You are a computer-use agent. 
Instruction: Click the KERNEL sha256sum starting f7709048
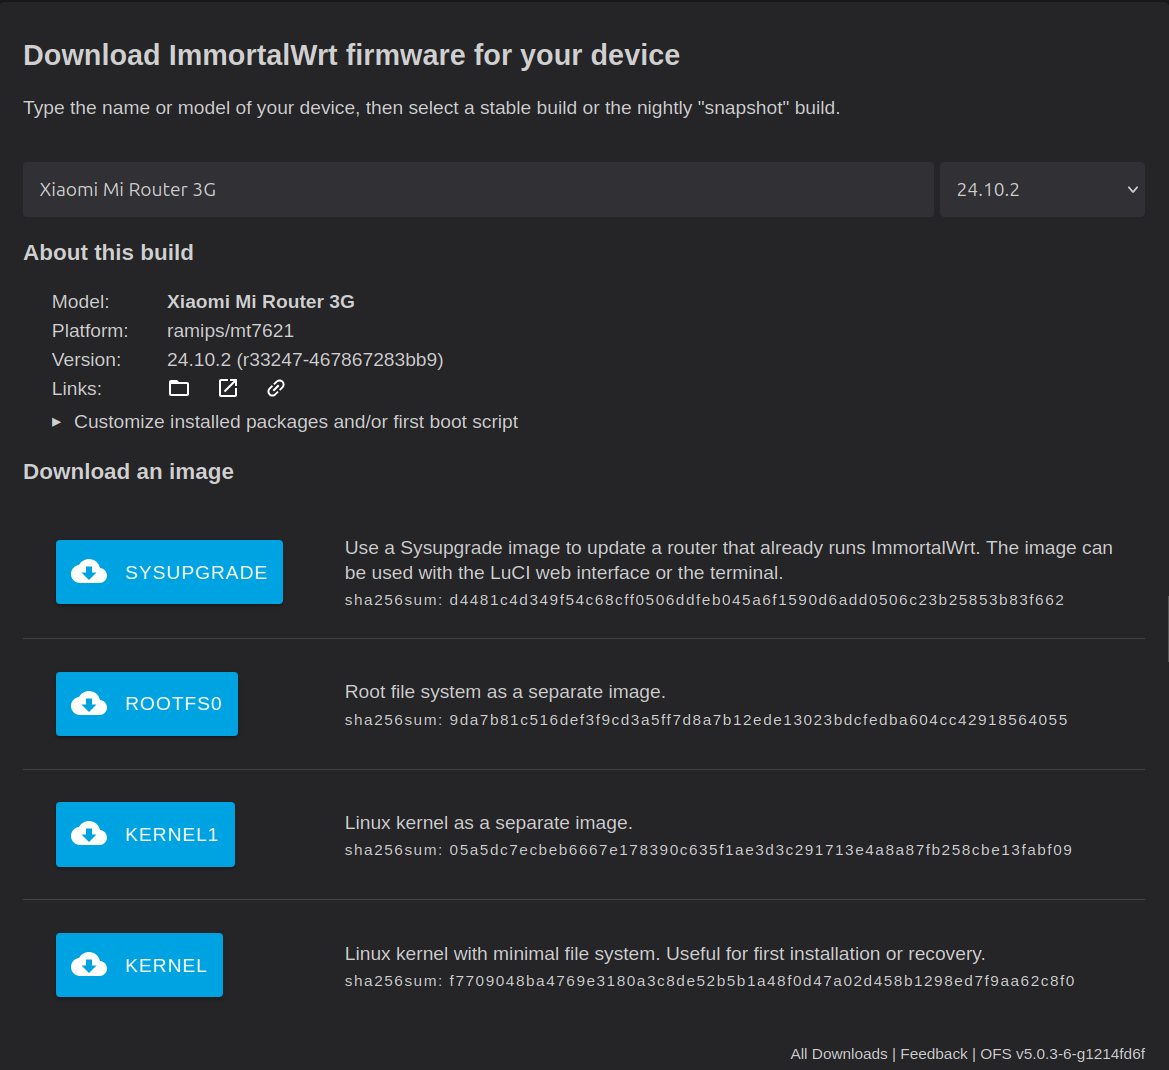click(762, 981)
